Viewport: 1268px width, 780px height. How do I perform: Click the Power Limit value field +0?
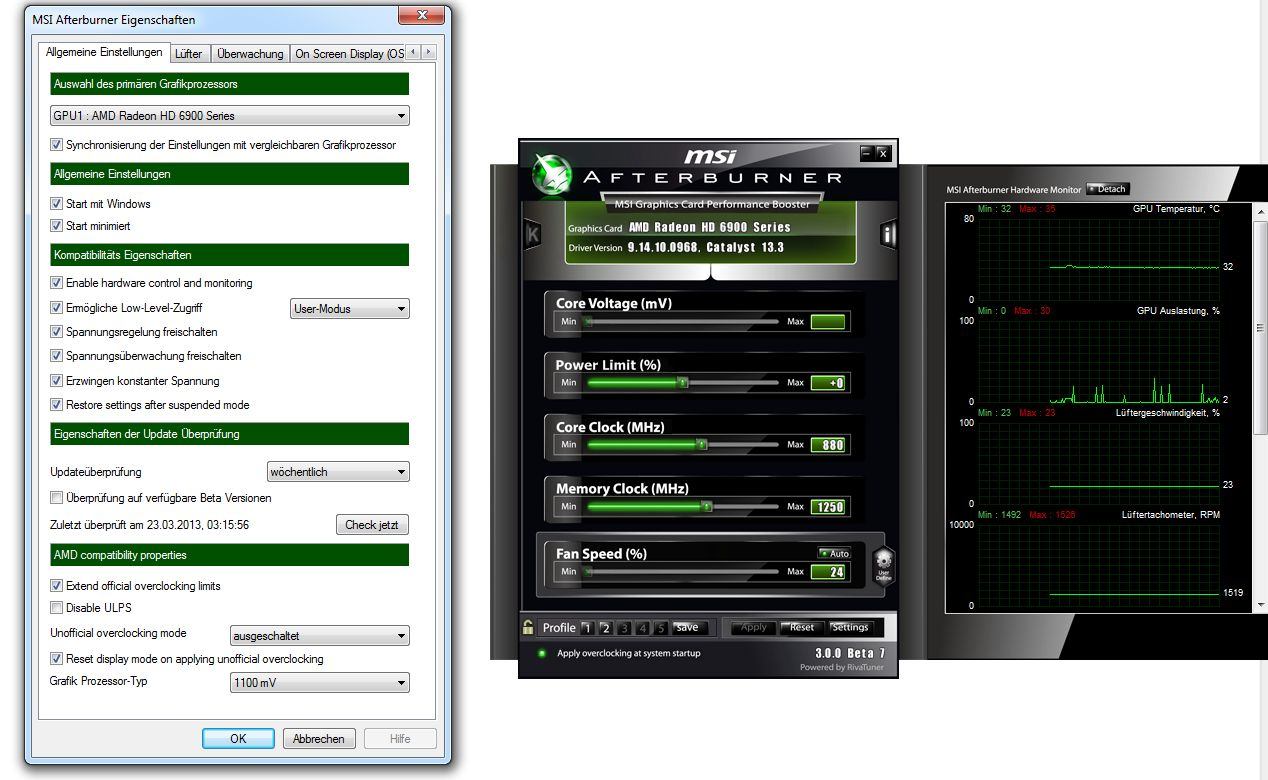828,383
